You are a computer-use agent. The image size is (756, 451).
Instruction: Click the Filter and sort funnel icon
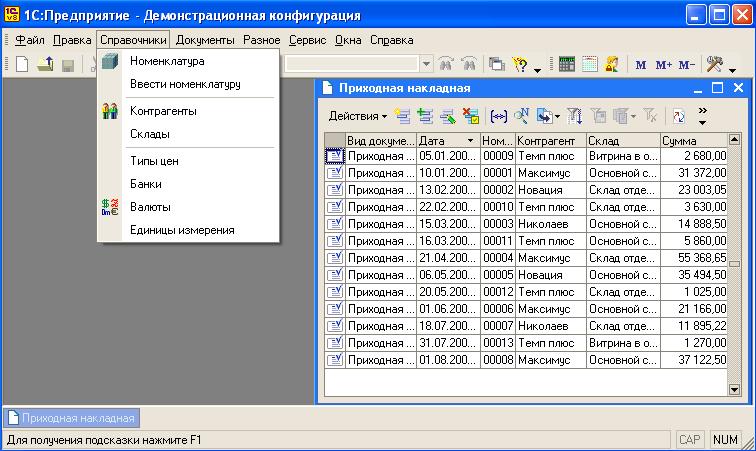[574, 116]
